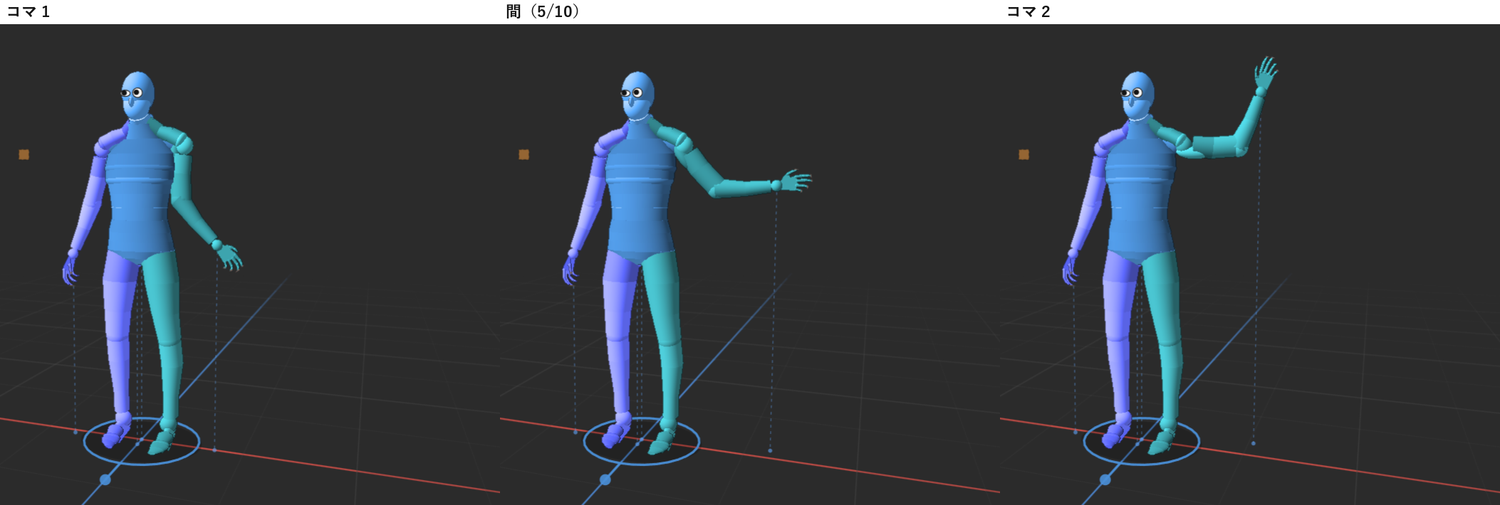Select the orange square handle in middle 間 panel
The image size is (1500, 505).
524,155
